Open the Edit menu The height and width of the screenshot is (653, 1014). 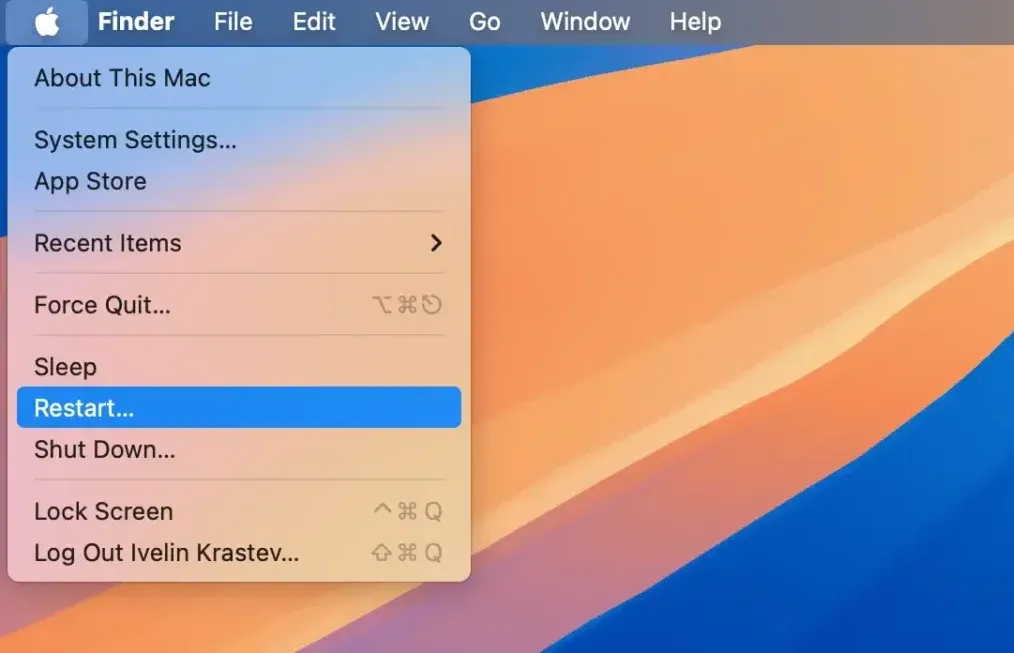point(314,22)
